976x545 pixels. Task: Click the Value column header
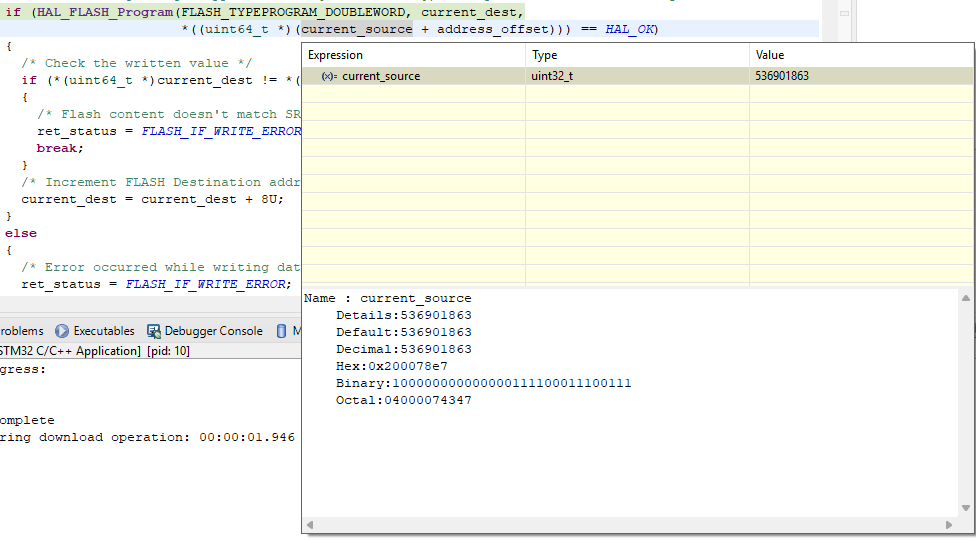pos(861,55)
